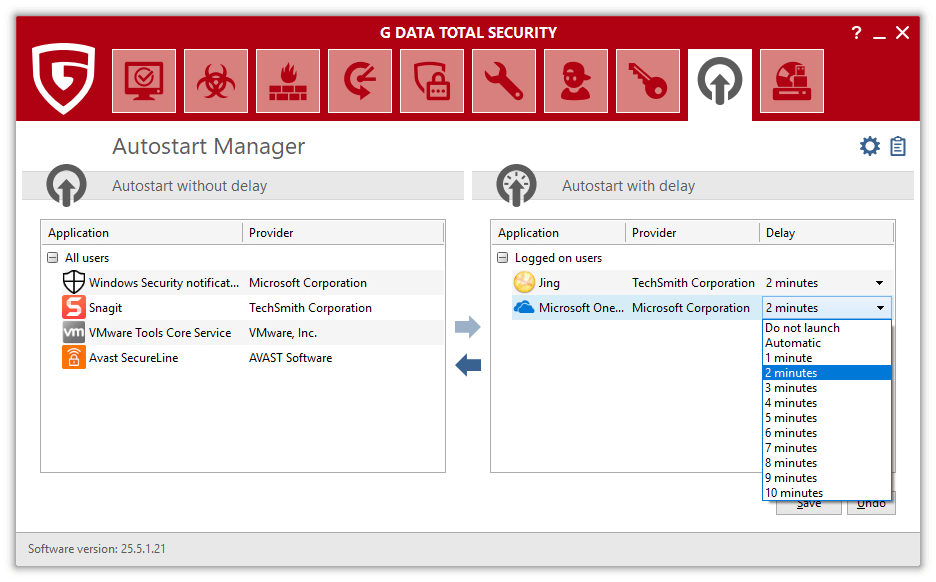936x582 pixels.
Task: Collapse the Logged on users group
Action: 503,258
